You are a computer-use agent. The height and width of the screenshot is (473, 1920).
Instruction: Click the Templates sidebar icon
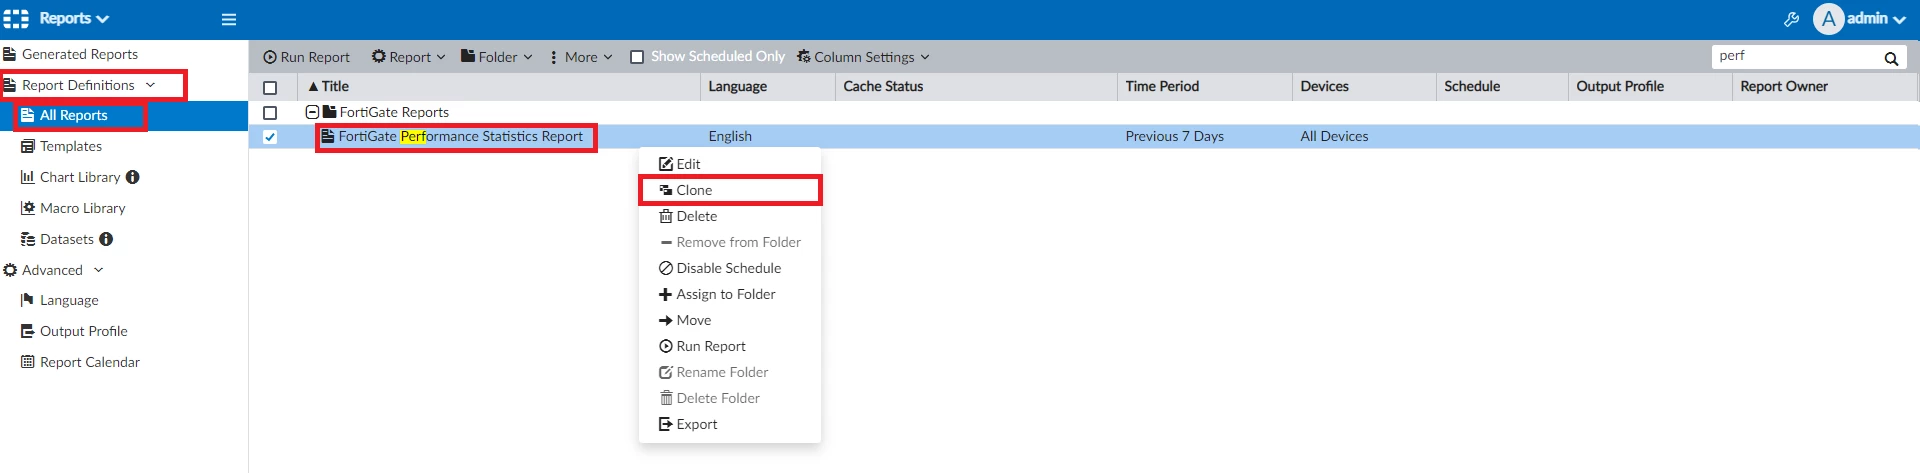pos(28,146)
